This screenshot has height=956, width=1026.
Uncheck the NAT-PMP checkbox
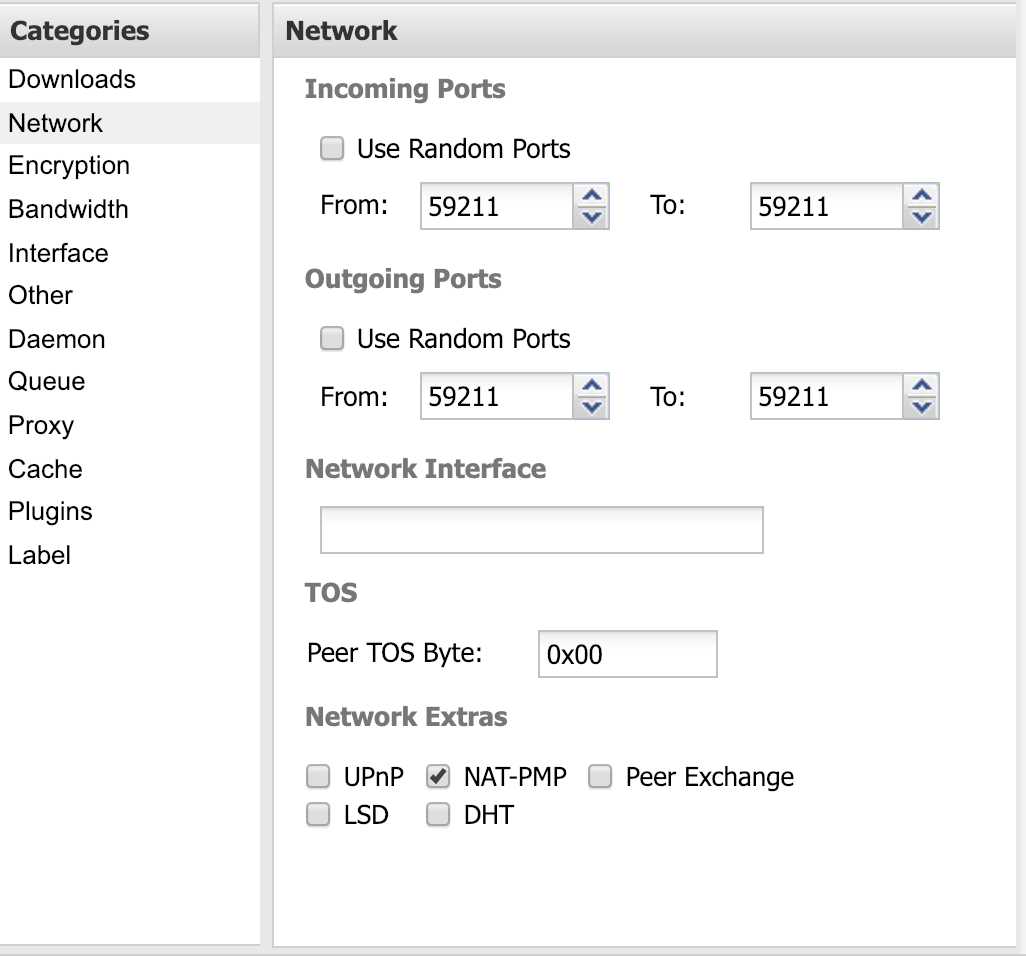tap(438, 777)
